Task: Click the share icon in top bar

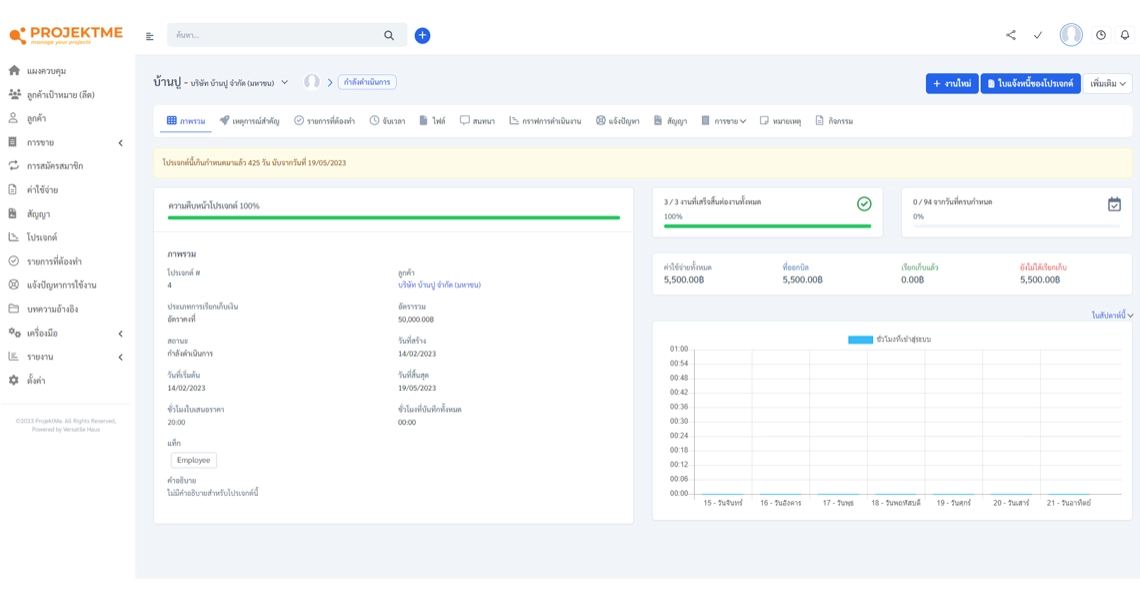Action: pyautogui.click(x=1010, y=35)
